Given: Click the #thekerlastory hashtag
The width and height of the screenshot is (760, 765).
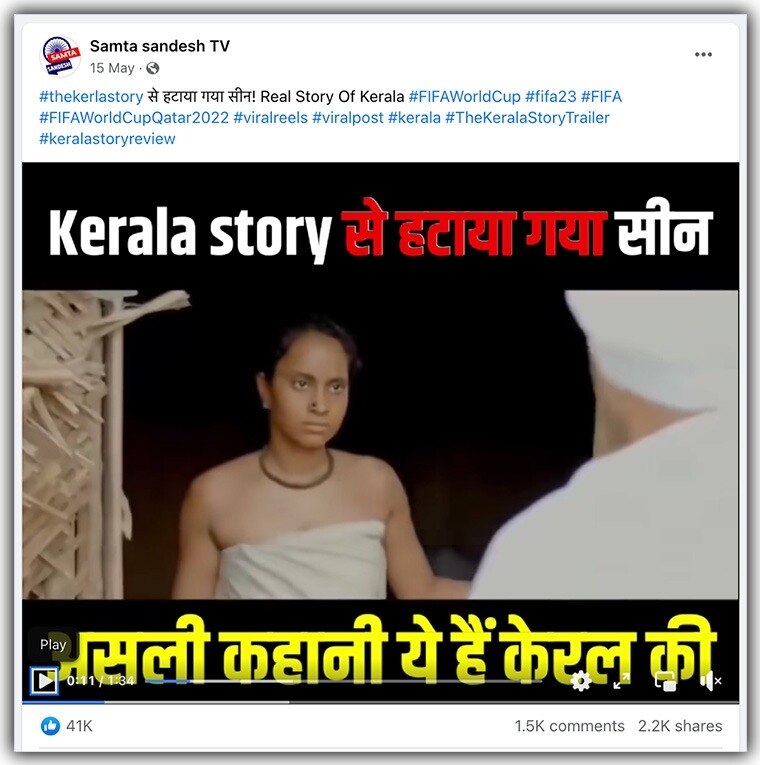Looking at the screenshot, I should point(91,97).
